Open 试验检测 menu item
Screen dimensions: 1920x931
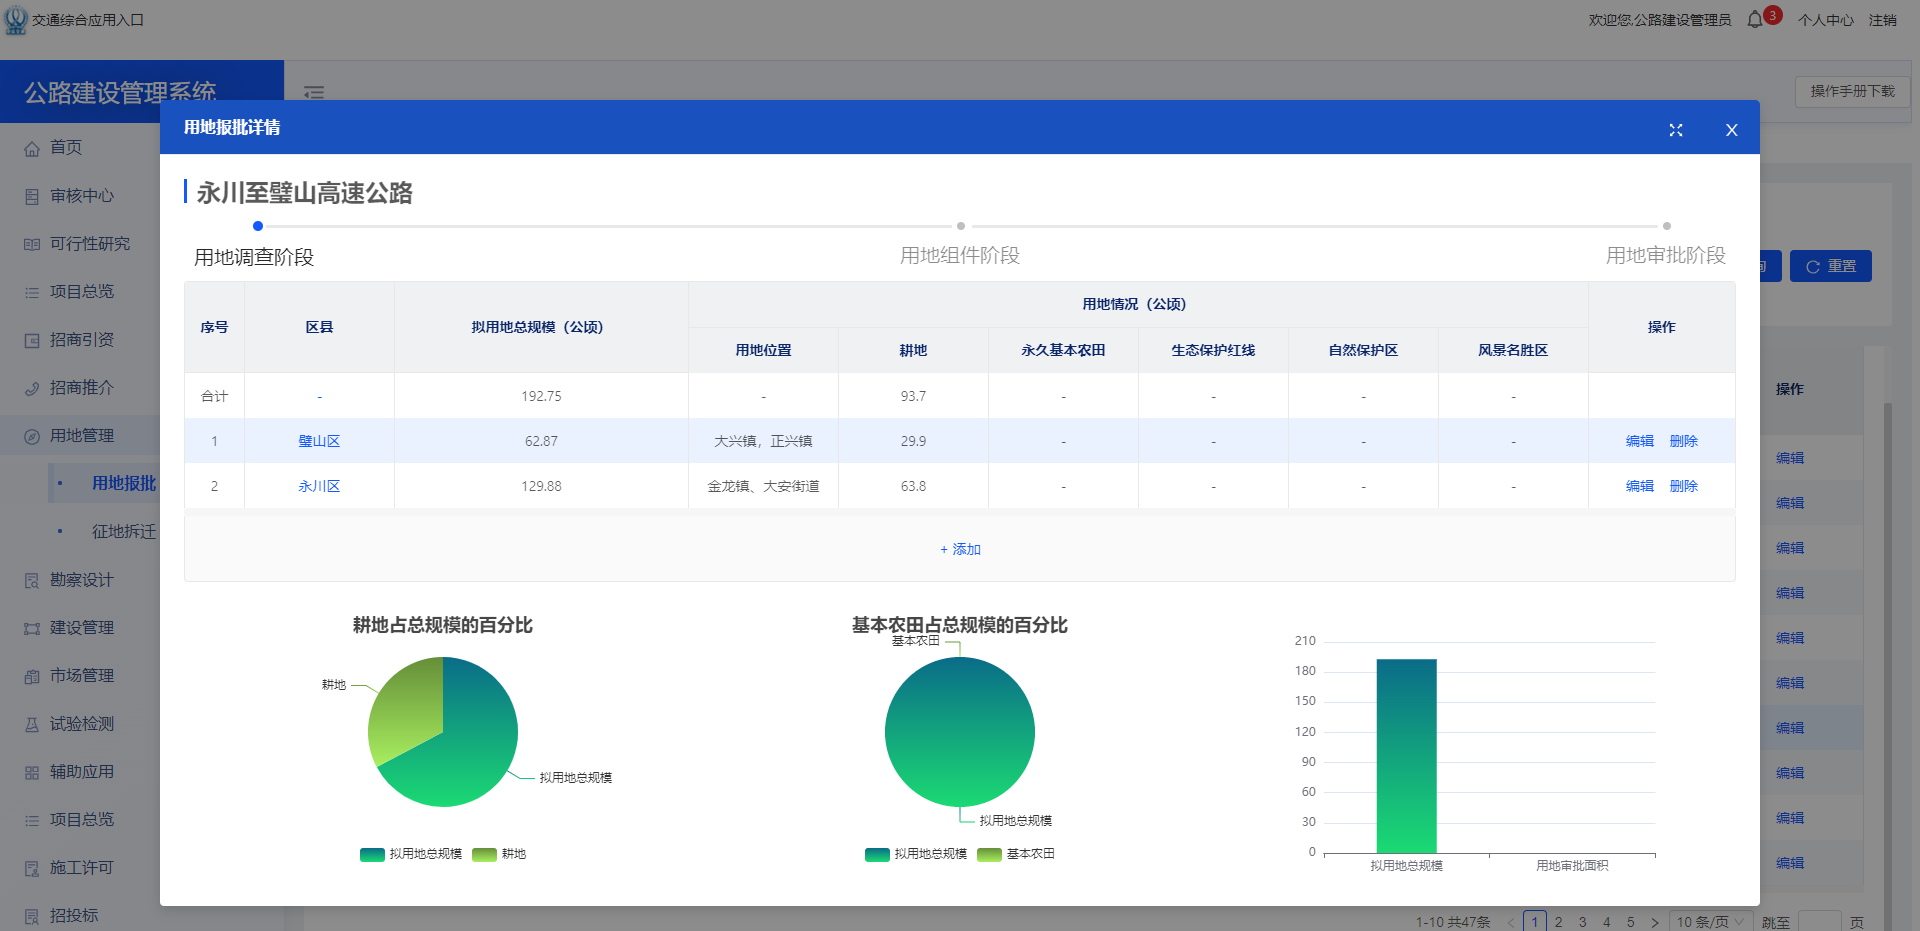point(80,723)
